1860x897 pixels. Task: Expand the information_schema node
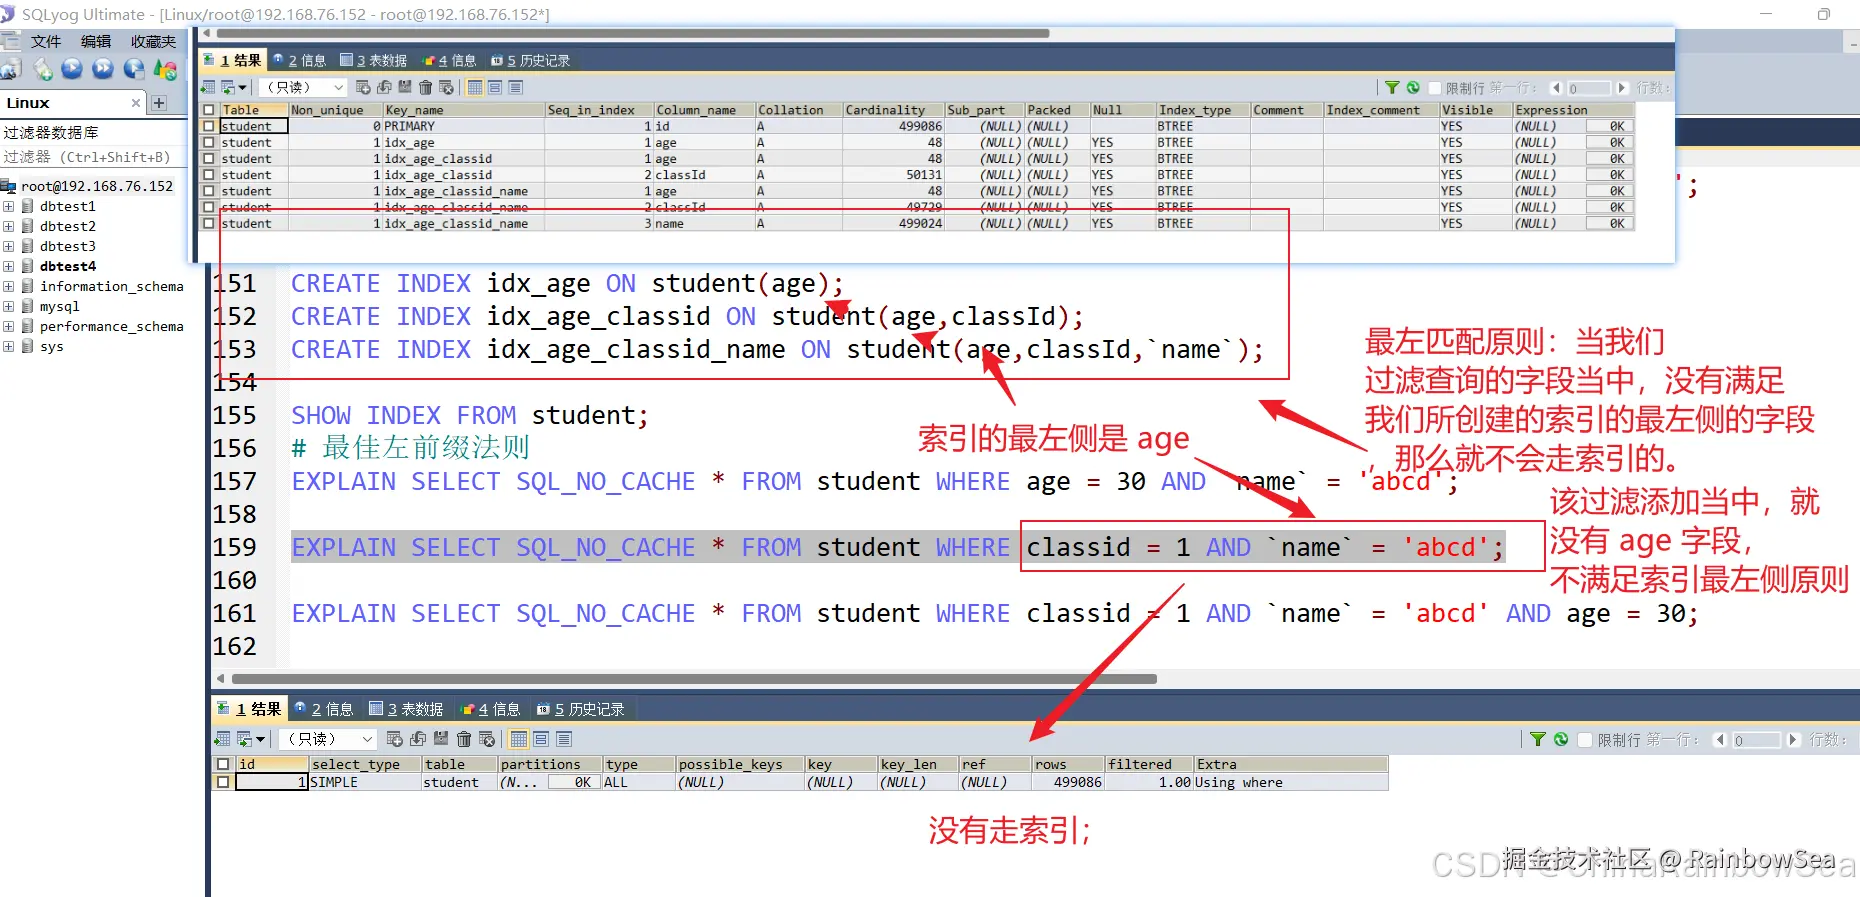click(x=9, y=286)
